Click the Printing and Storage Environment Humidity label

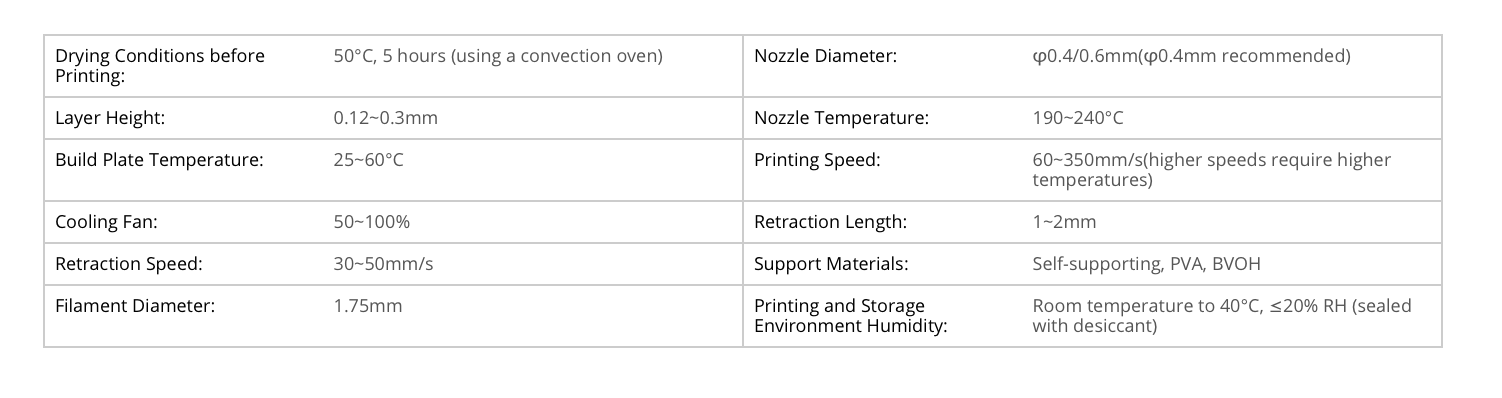(x=850, y=316)
